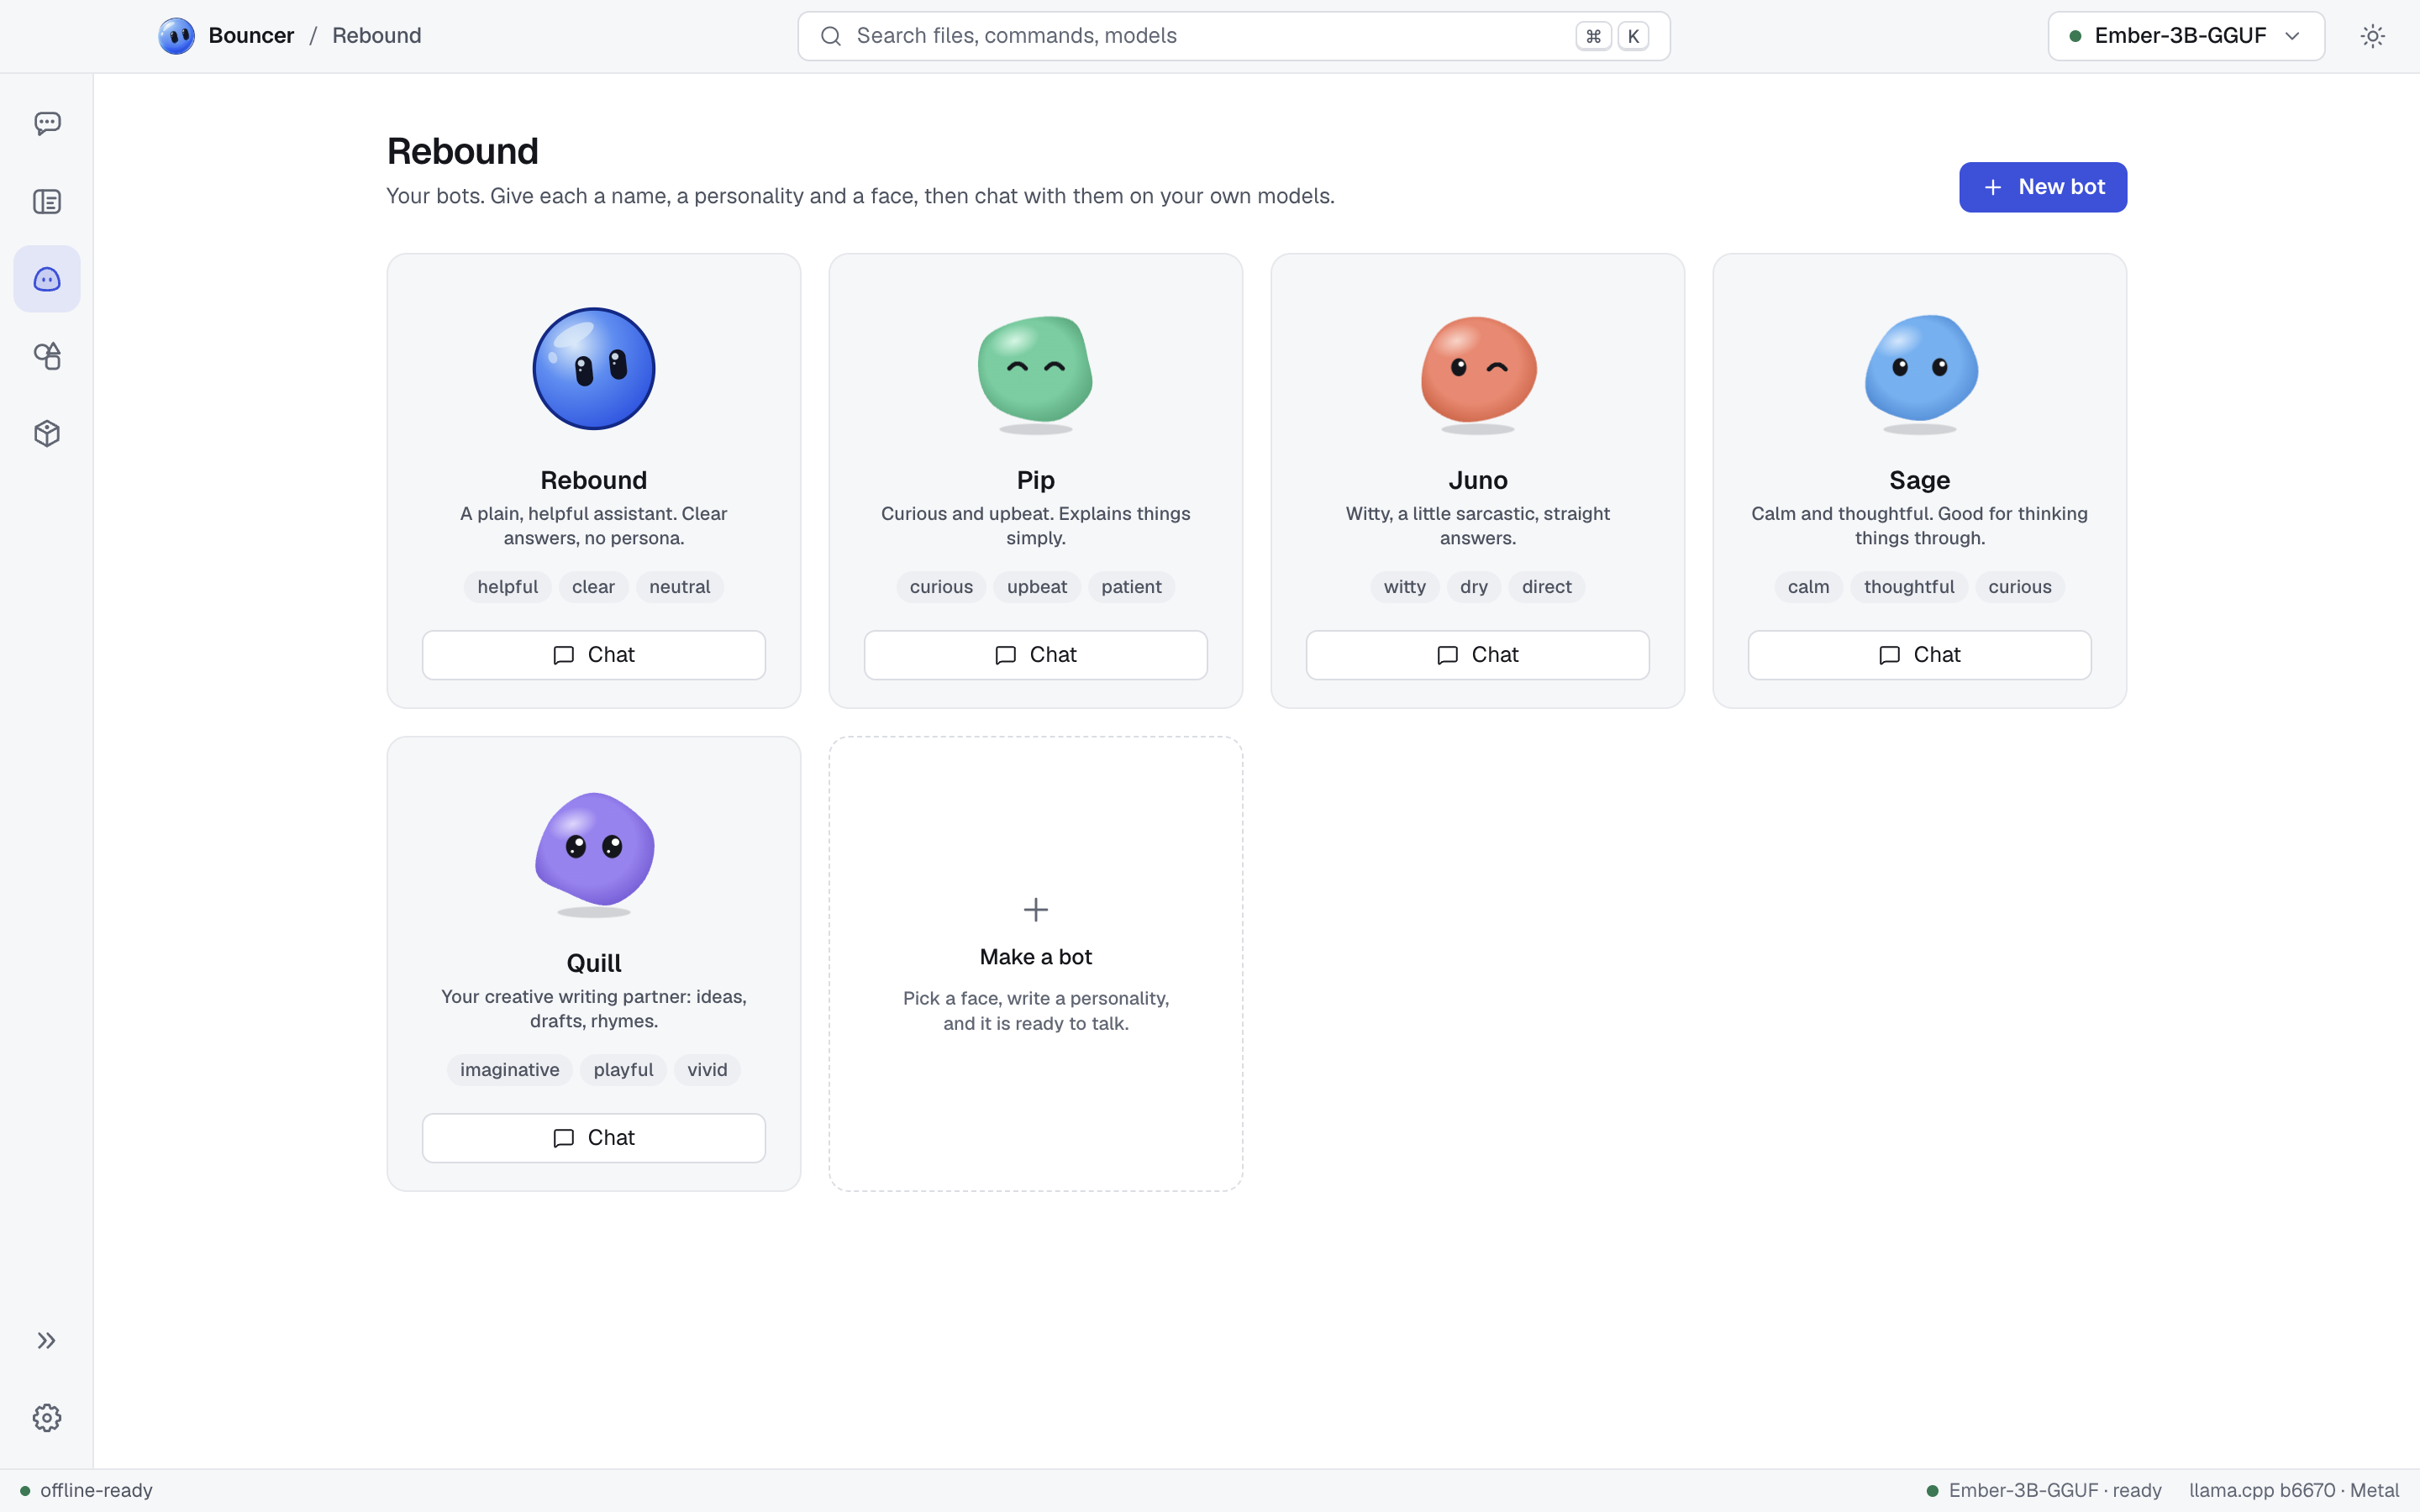The height and width of the screenshot is (1512, 2420).
Task: Click llama.cpp b6670 · Metal status text
Action: coord(2294,1490)
